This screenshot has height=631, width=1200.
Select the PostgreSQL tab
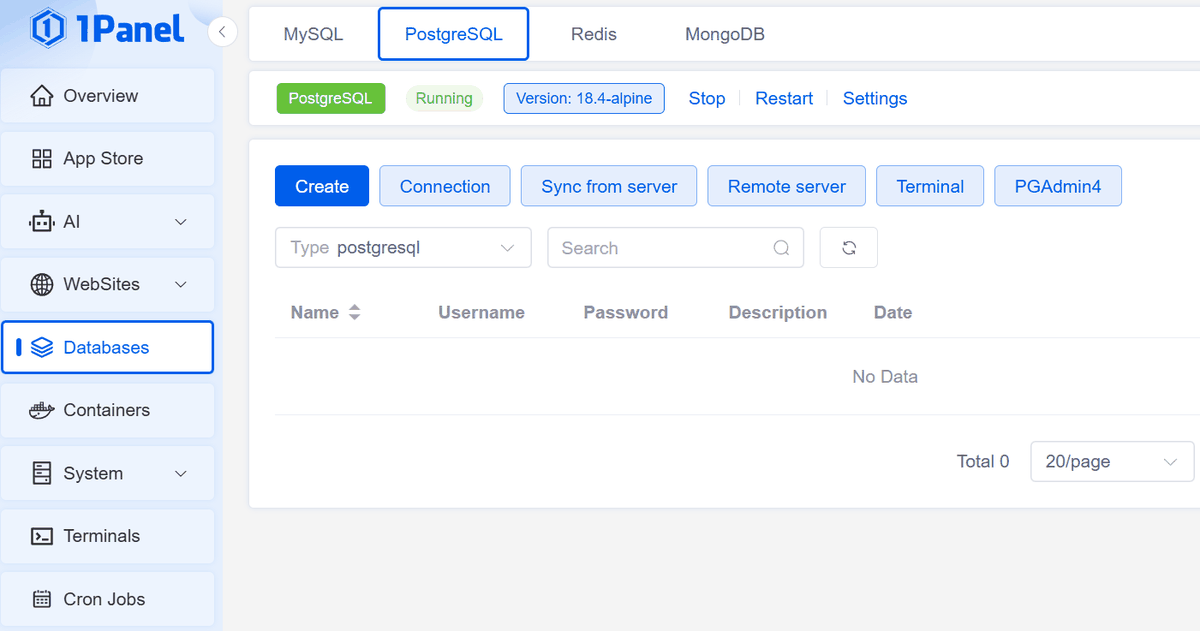click(453, 34)
